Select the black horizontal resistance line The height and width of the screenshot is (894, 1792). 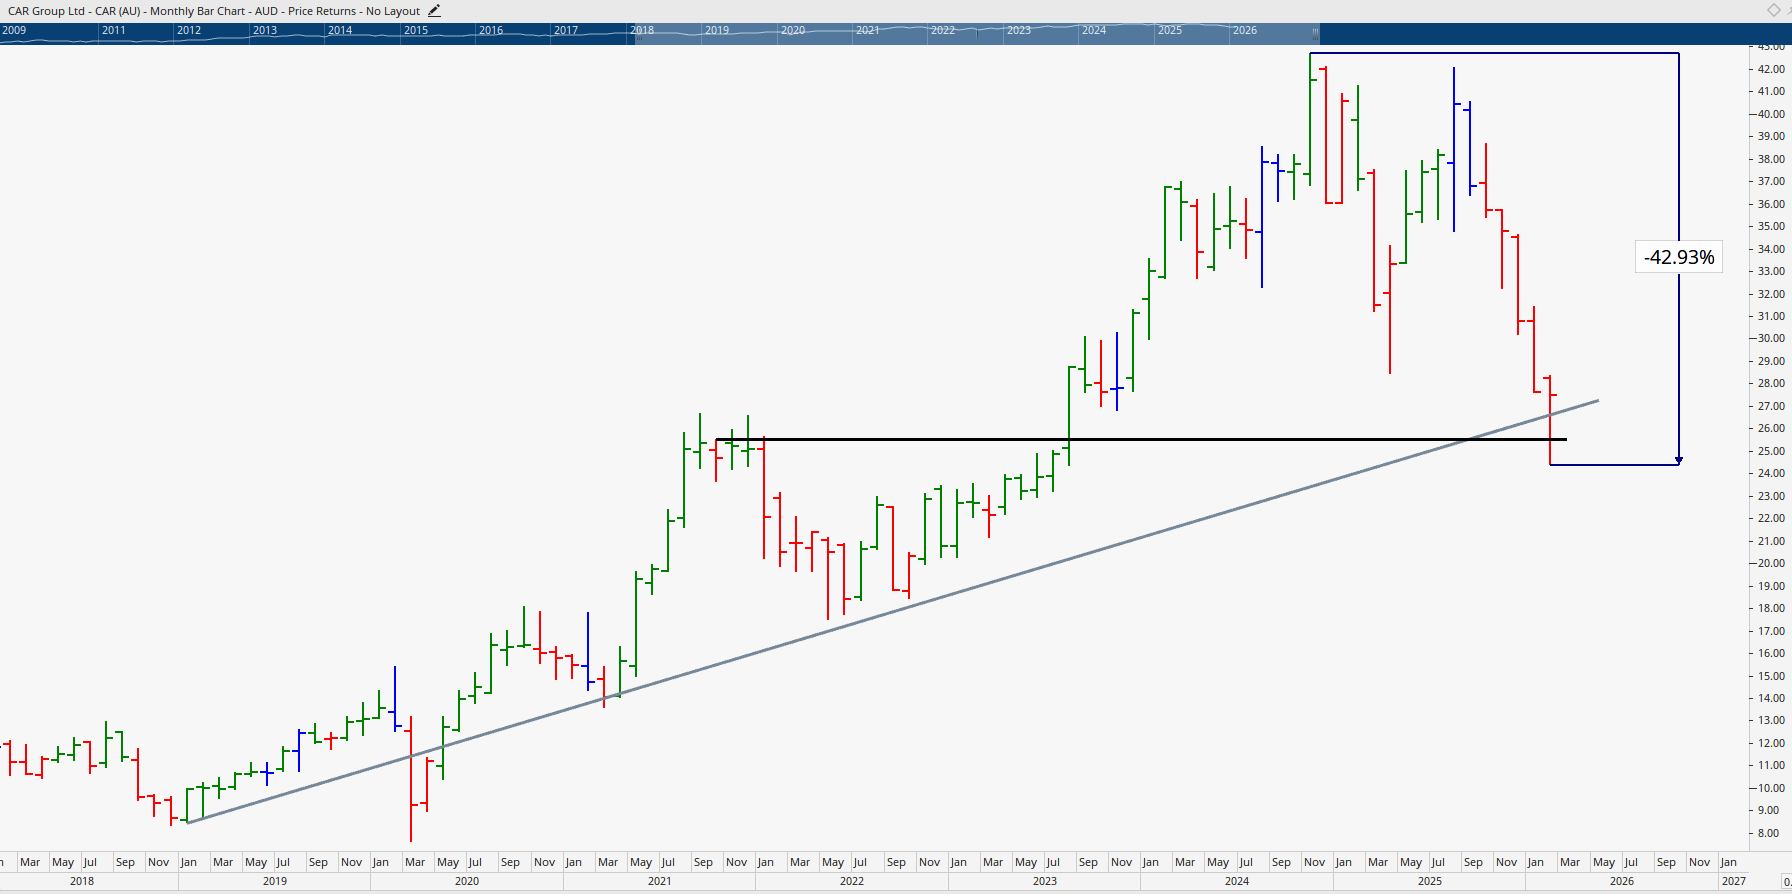coord(1000,439)
